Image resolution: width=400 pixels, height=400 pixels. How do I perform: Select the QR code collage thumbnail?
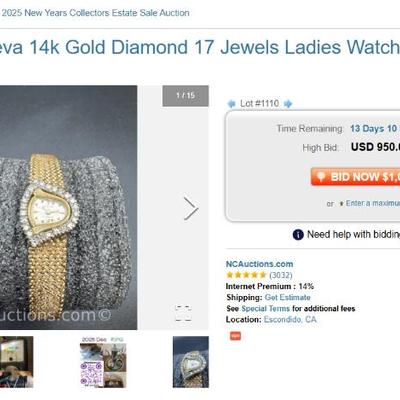pos(103,362)
